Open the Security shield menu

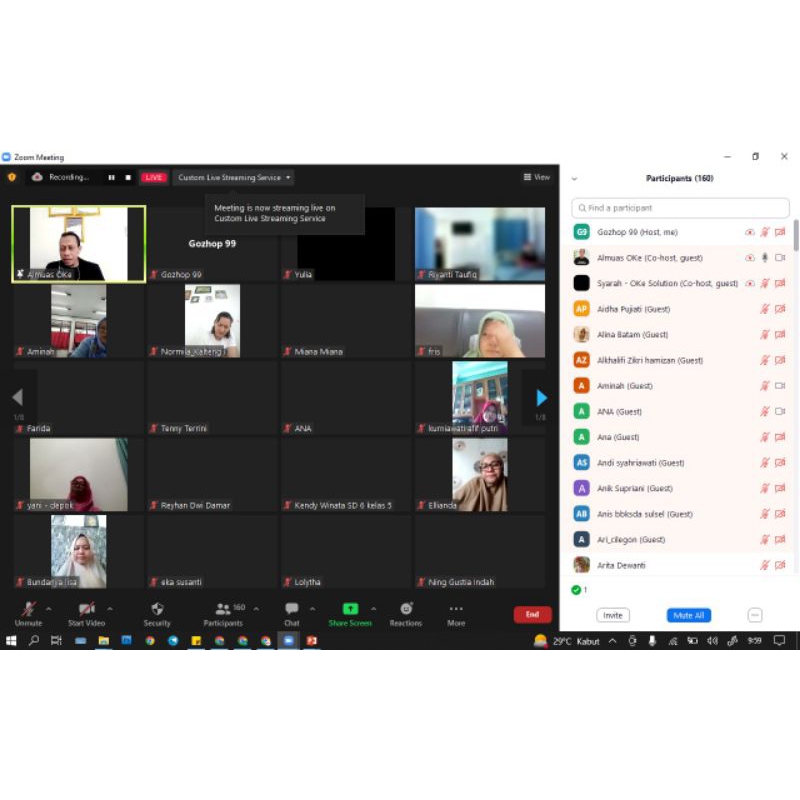157,610
